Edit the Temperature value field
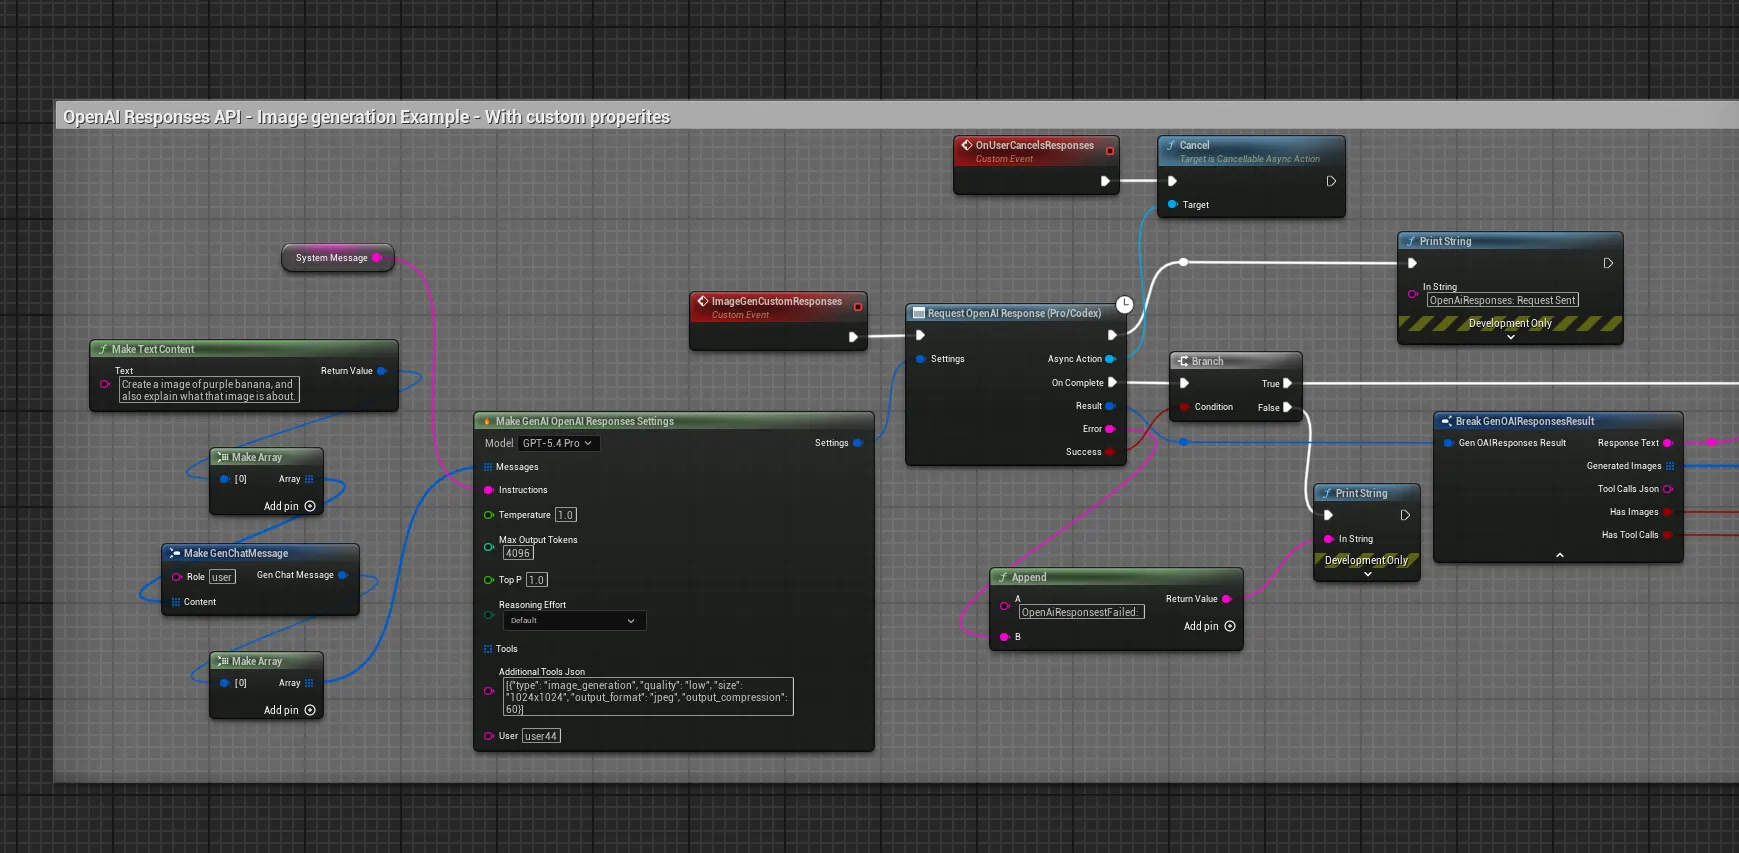Image resolution: width=1739 pixels, height=853 pixels. tap(566, 515)
